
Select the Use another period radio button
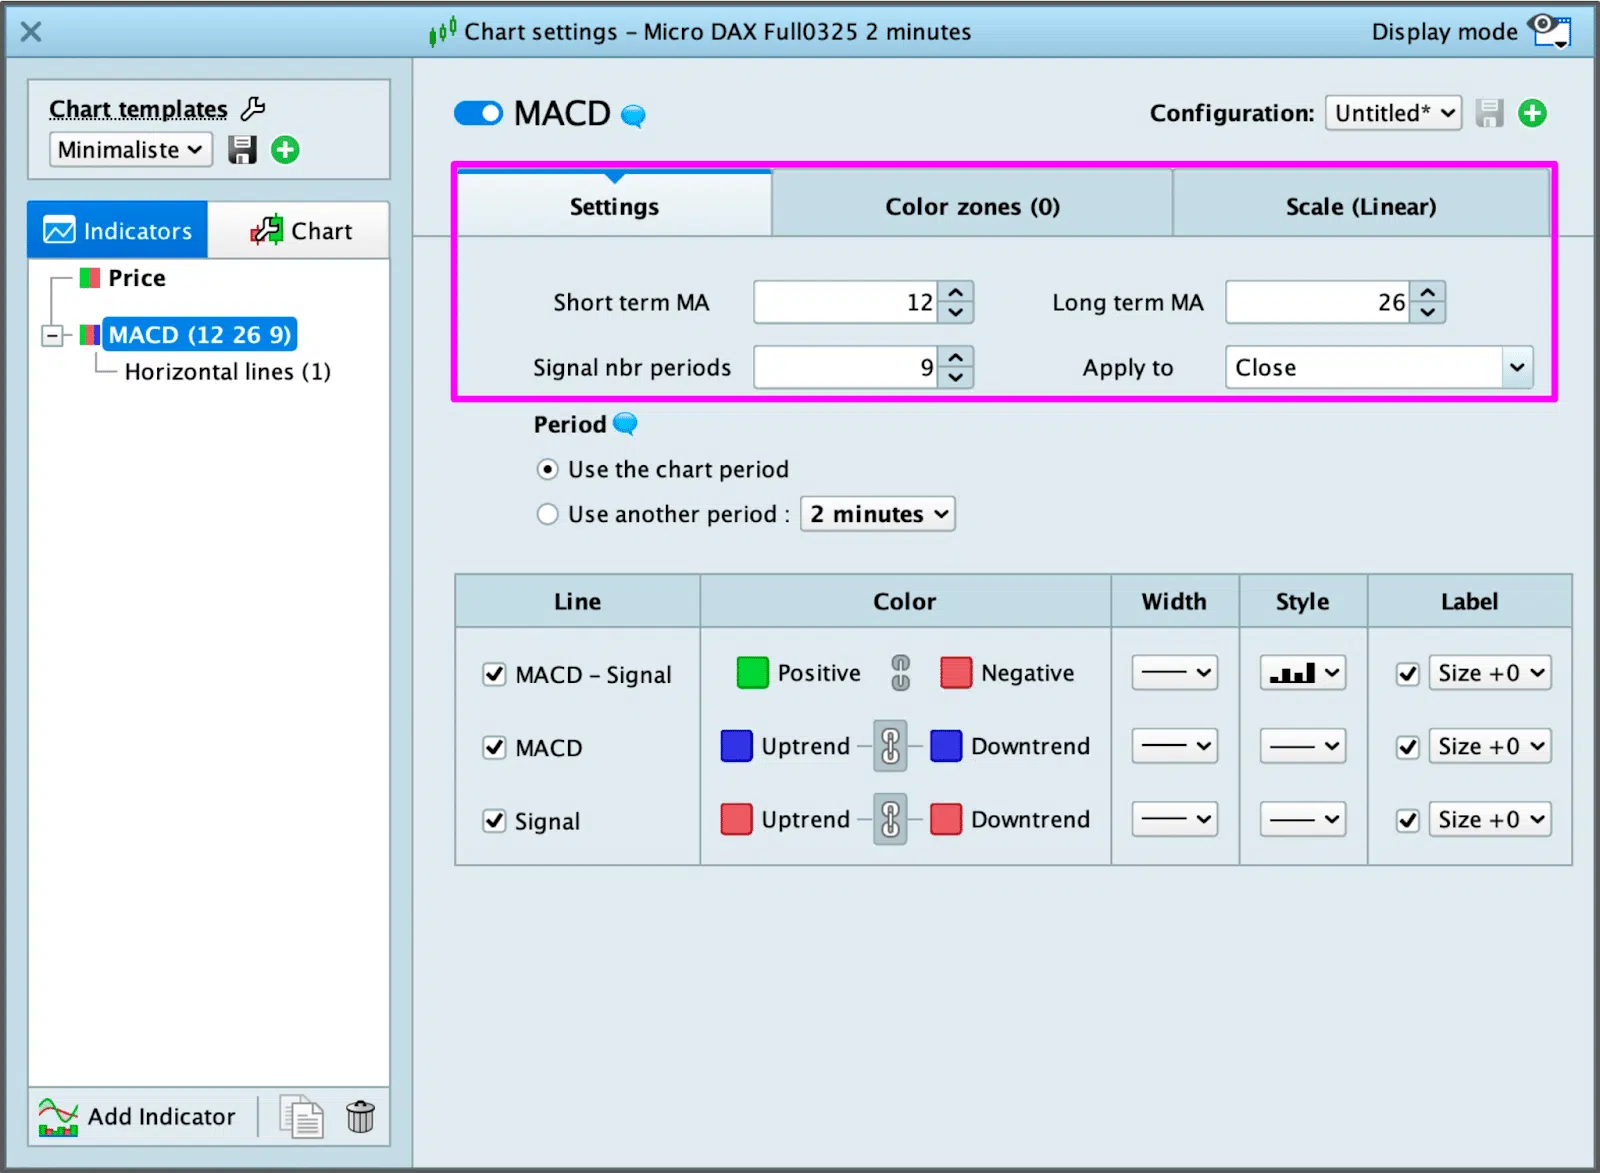click(x=547, y=514)
